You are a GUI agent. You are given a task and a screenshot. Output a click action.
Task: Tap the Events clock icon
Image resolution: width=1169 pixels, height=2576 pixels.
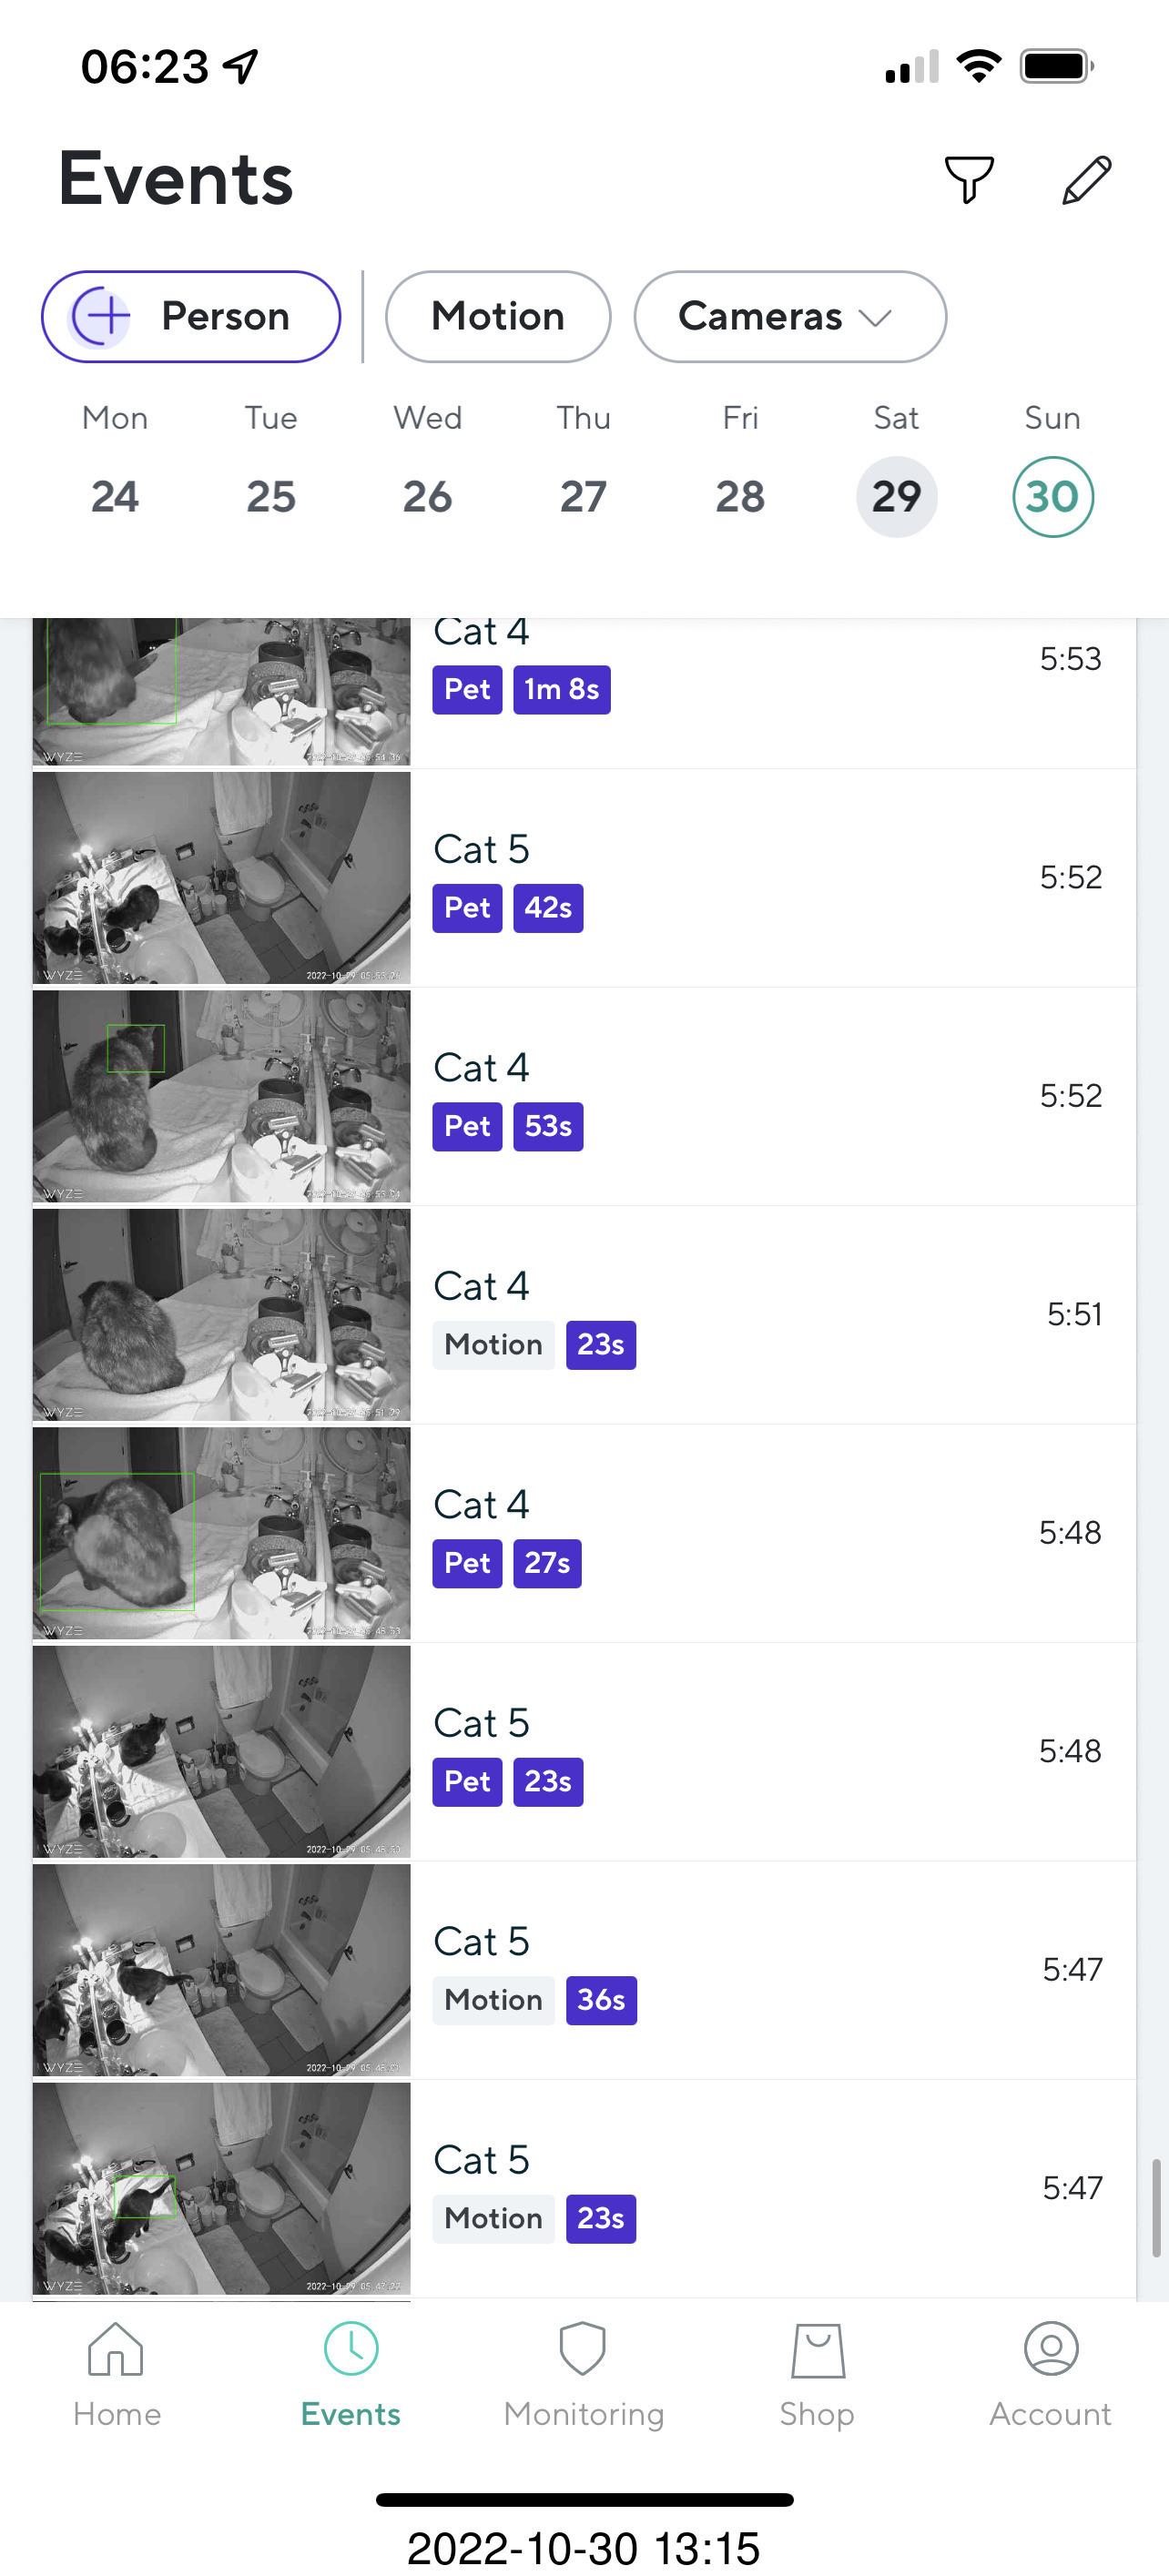[351, 2349]
